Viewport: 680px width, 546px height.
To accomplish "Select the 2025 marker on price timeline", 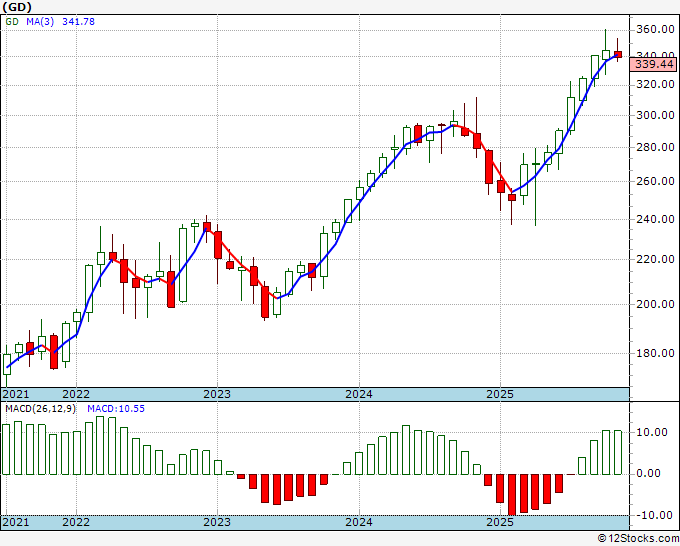I will pyautogui.click(x=500, y=394).
